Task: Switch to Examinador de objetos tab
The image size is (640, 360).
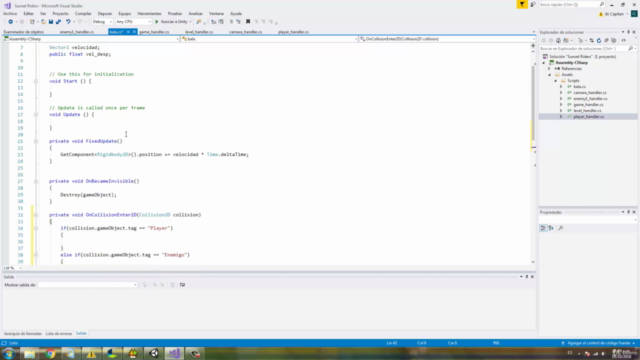Action: (x=24, y=32)
